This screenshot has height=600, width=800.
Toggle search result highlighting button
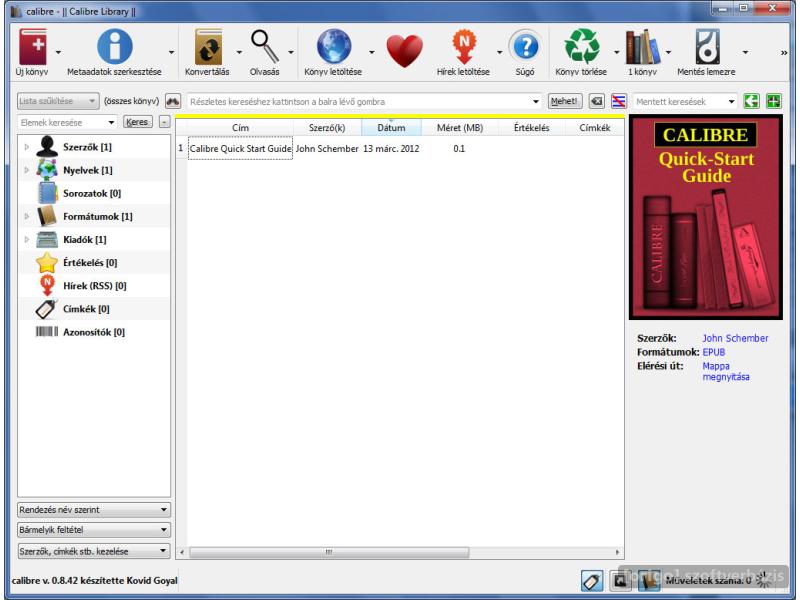618,101
